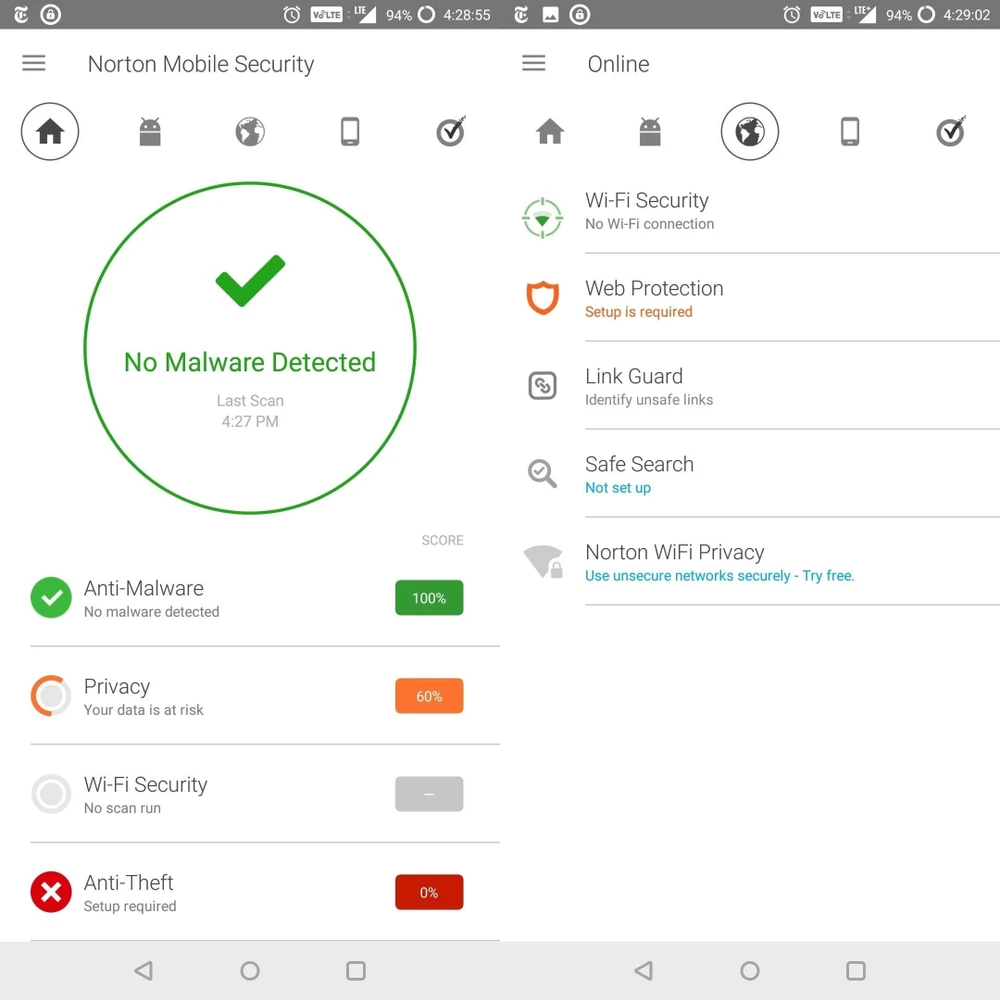The width and height of the screenshot is (1000, 1000).
Task: Tap the orange 60% Privacy score badge
Action: click(429, 696)
